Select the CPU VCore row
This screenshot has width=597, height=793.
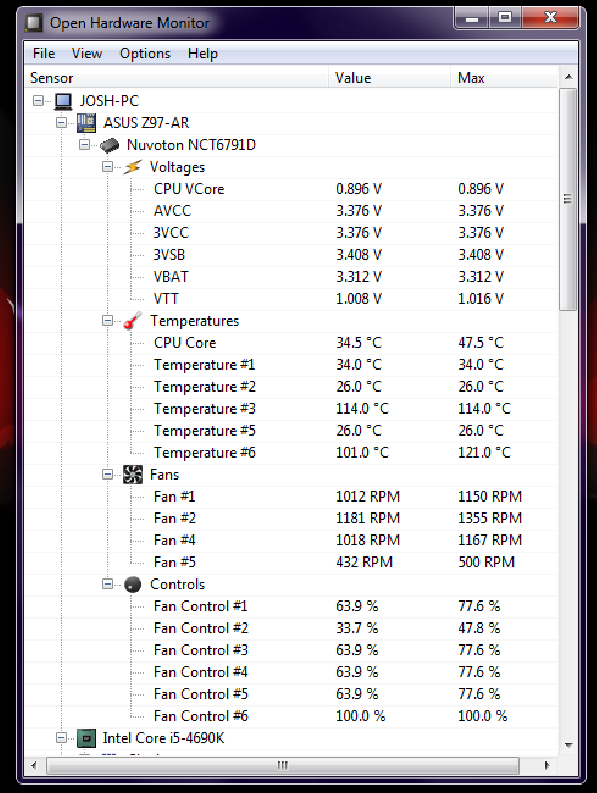tap(292, 189)
